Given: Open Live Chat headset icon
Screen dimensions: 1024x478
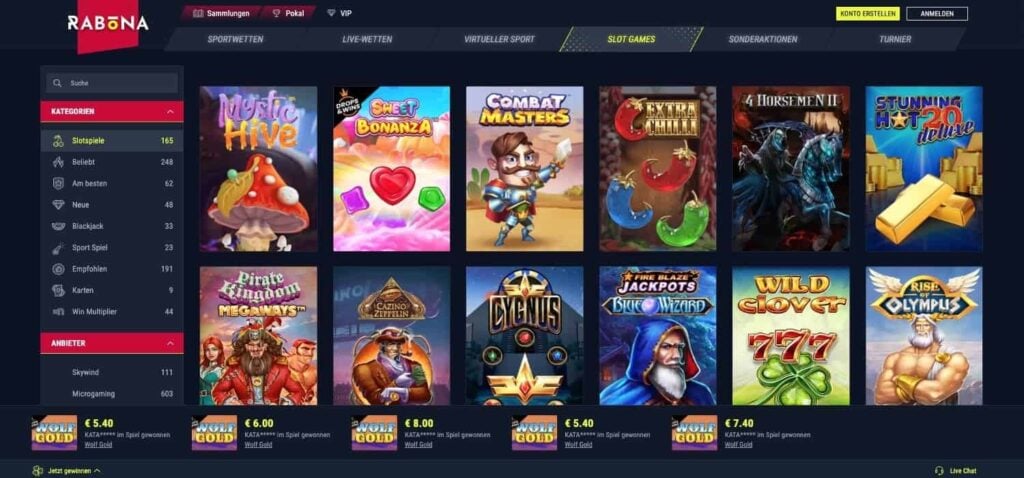Looking at the screenshot, I should 939,471.
